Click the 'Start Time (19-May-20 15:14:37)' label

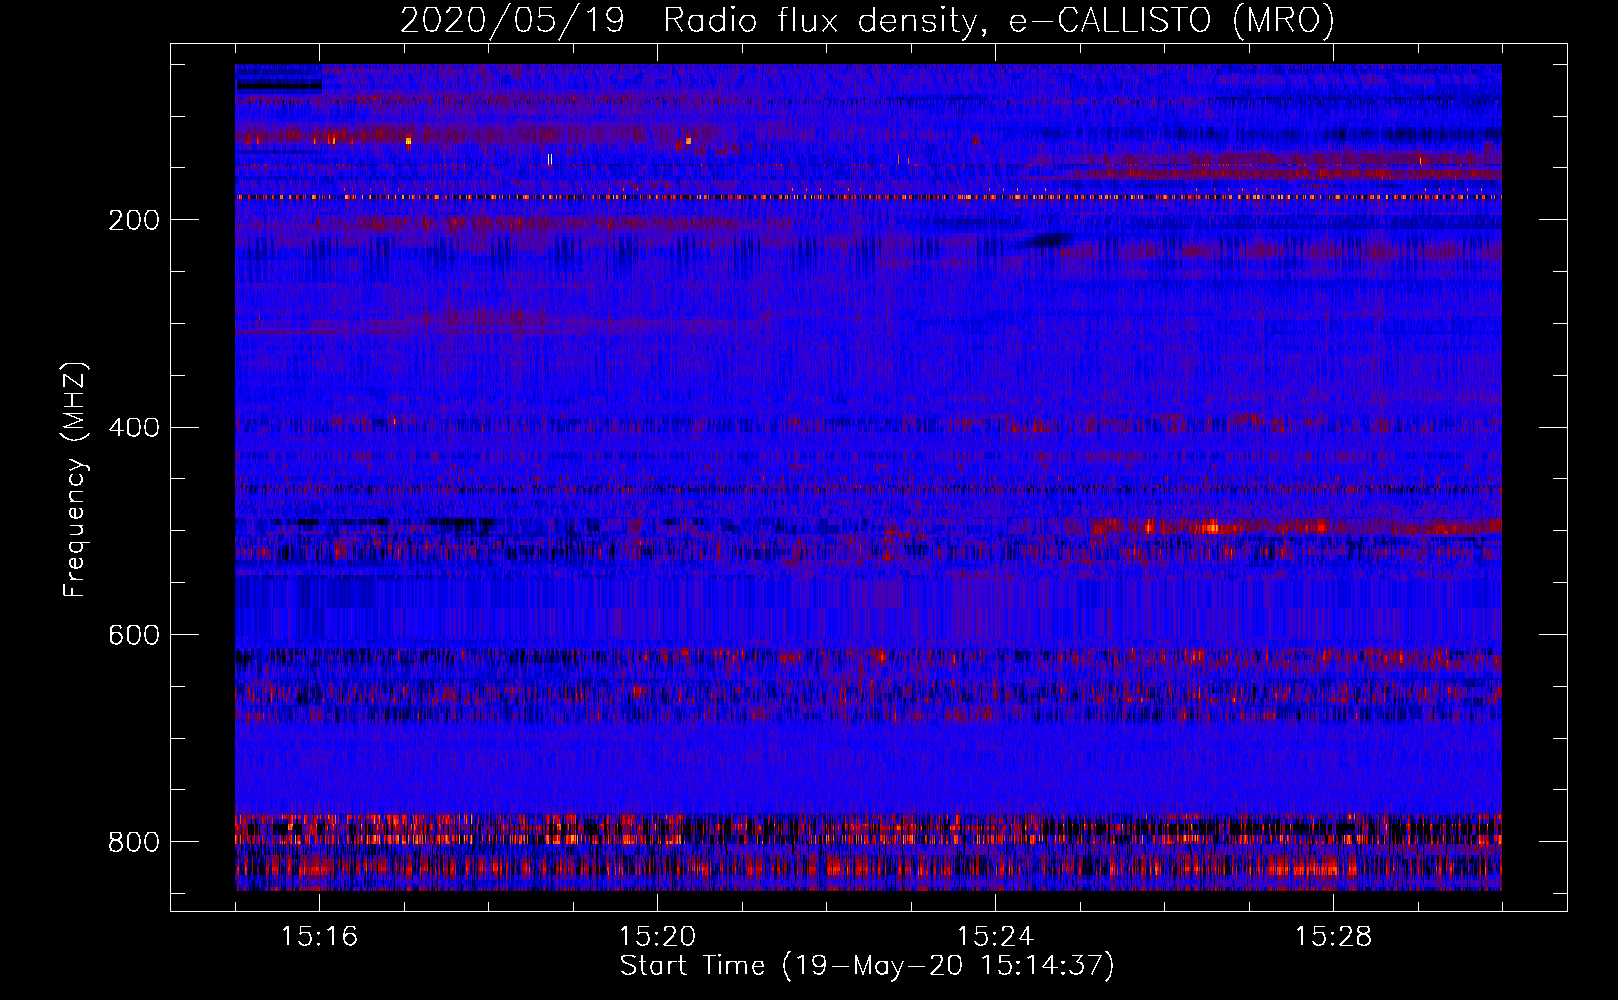point(867,966)
